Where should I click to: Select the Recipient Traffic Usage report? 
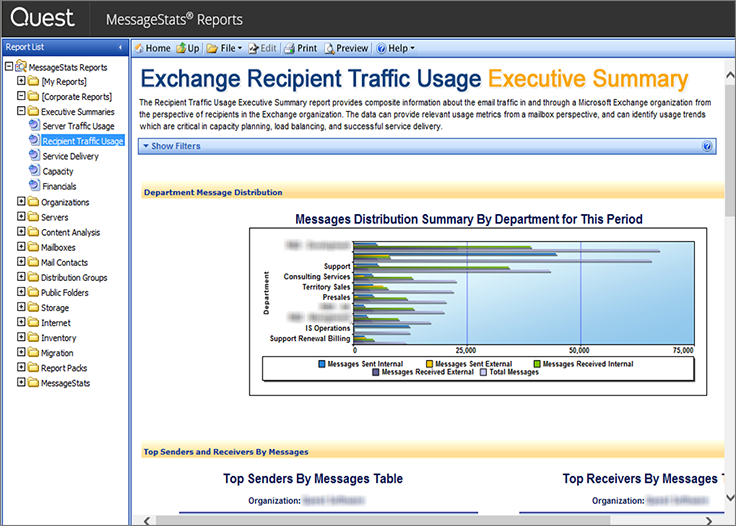(x=83, y=141)
